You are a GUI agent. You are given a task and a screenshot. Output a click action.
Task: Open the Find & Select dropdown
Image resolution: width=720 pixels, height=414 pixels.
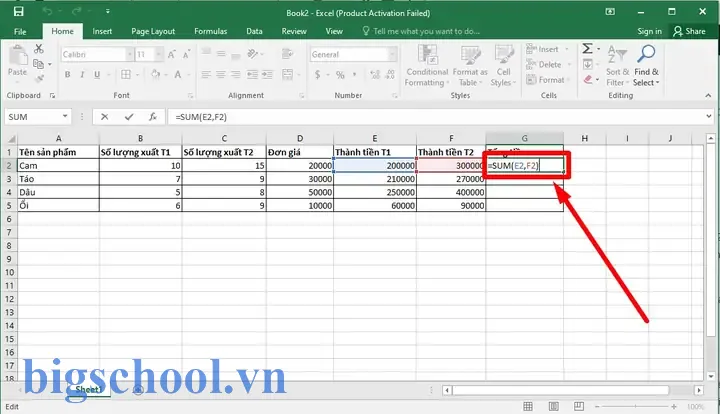point(646,66)
